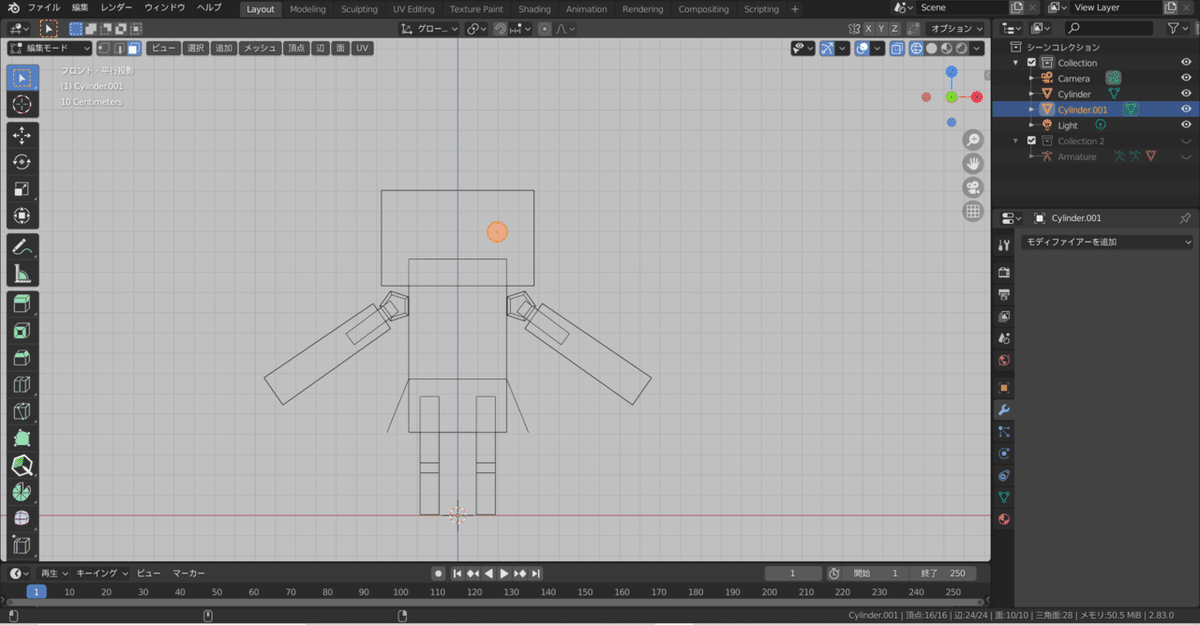The width and height of the screenshot is (1200, 625).
Task: Open the UV Editing workspace tab
Action: [x=413, y=9]
